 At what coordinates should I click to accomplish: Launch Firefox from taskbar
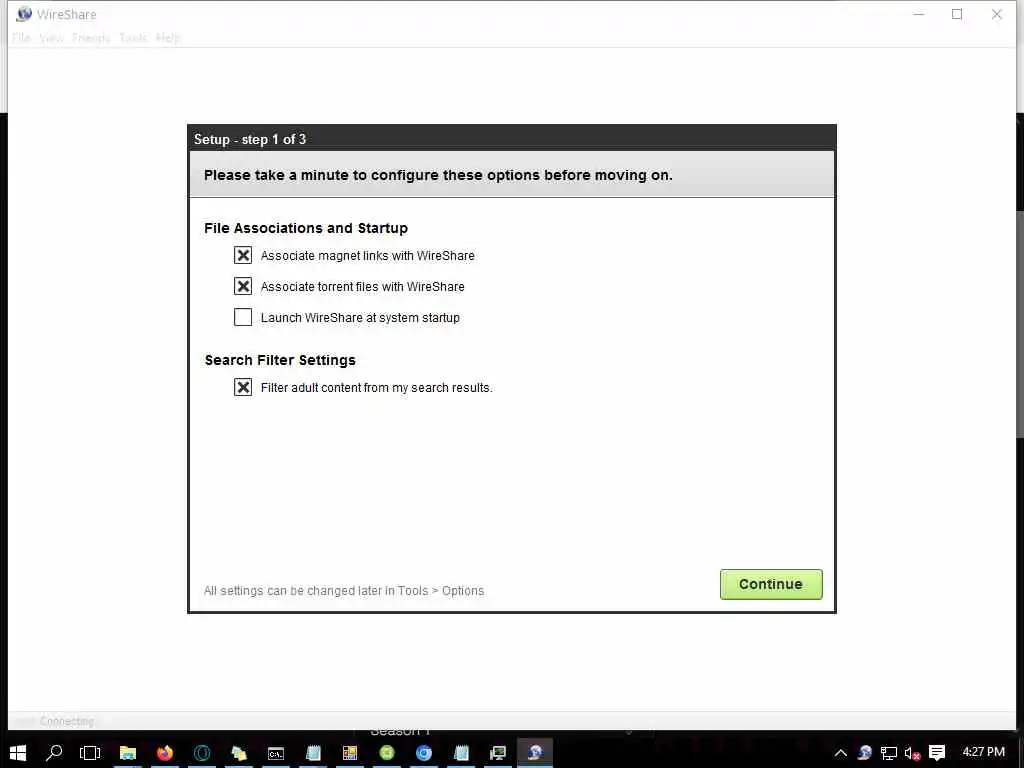[x=165, y=753]
